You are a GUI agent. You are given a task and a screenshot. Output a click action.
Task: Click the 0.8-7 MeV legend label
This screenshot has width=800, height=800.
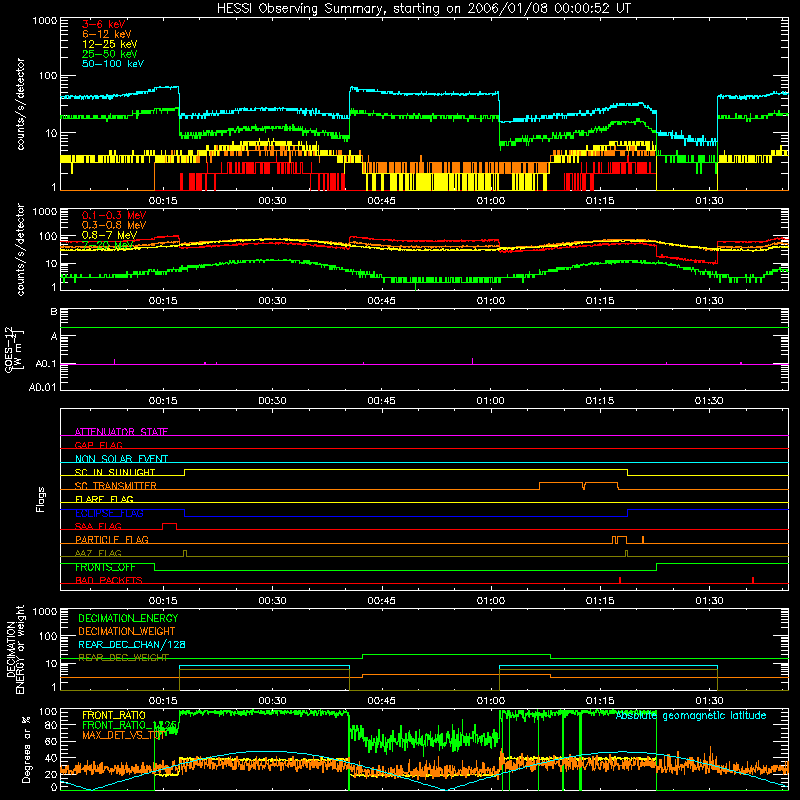[109, 235]
